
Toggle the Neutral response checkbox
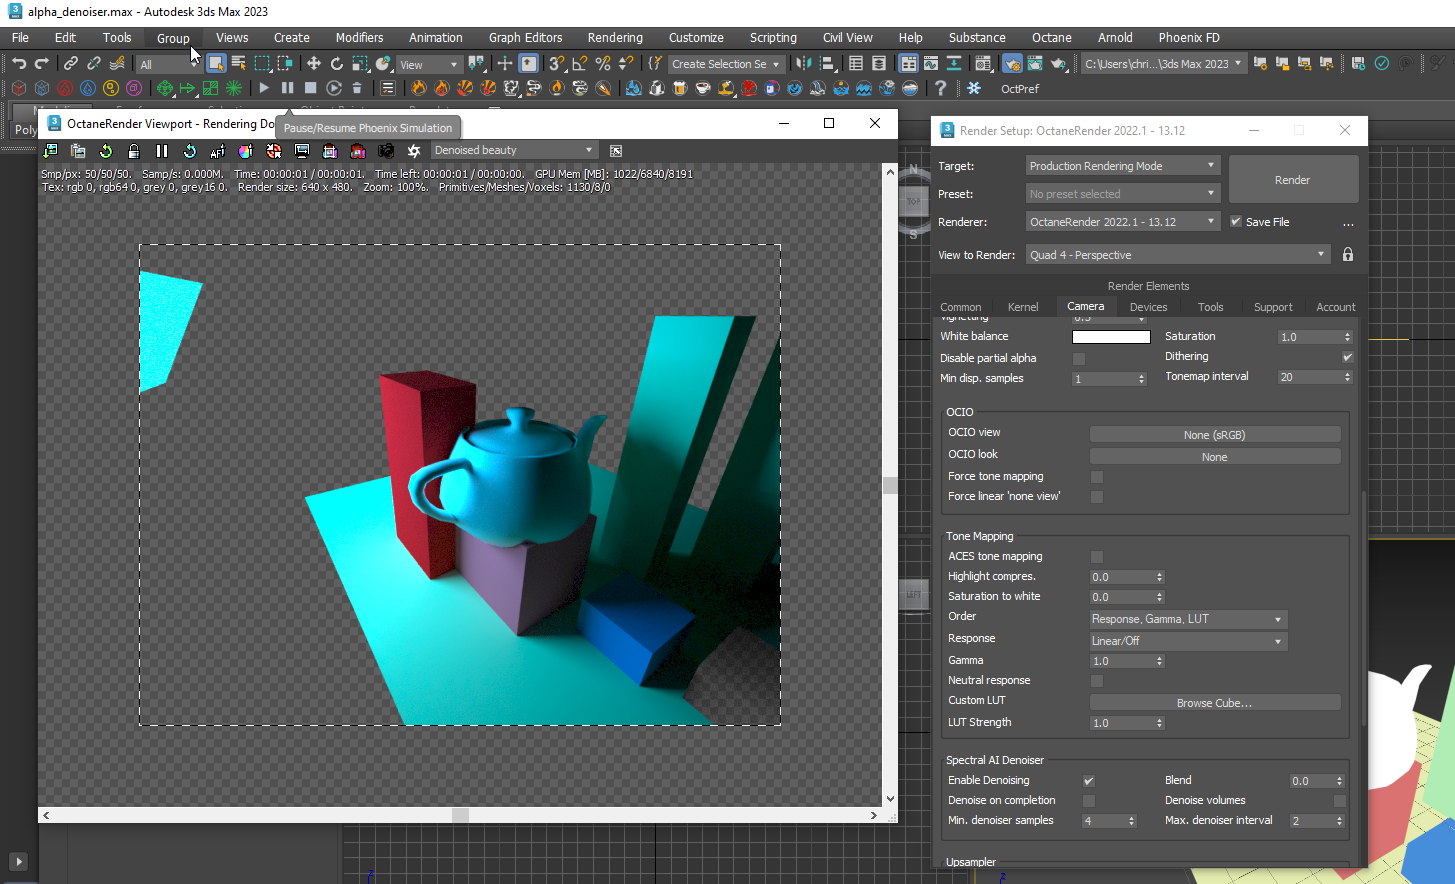(1097, 681)
